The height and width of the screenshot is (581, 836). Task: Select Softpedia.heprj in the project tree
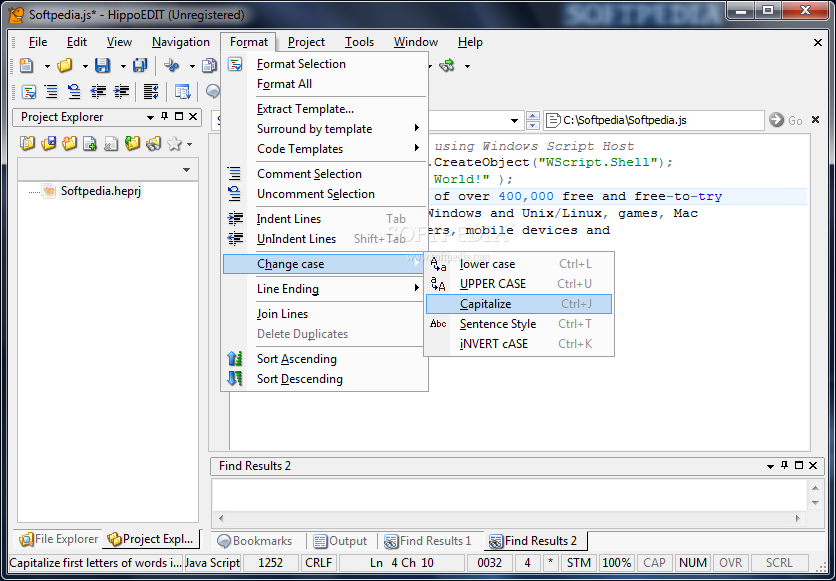[100, 191]
